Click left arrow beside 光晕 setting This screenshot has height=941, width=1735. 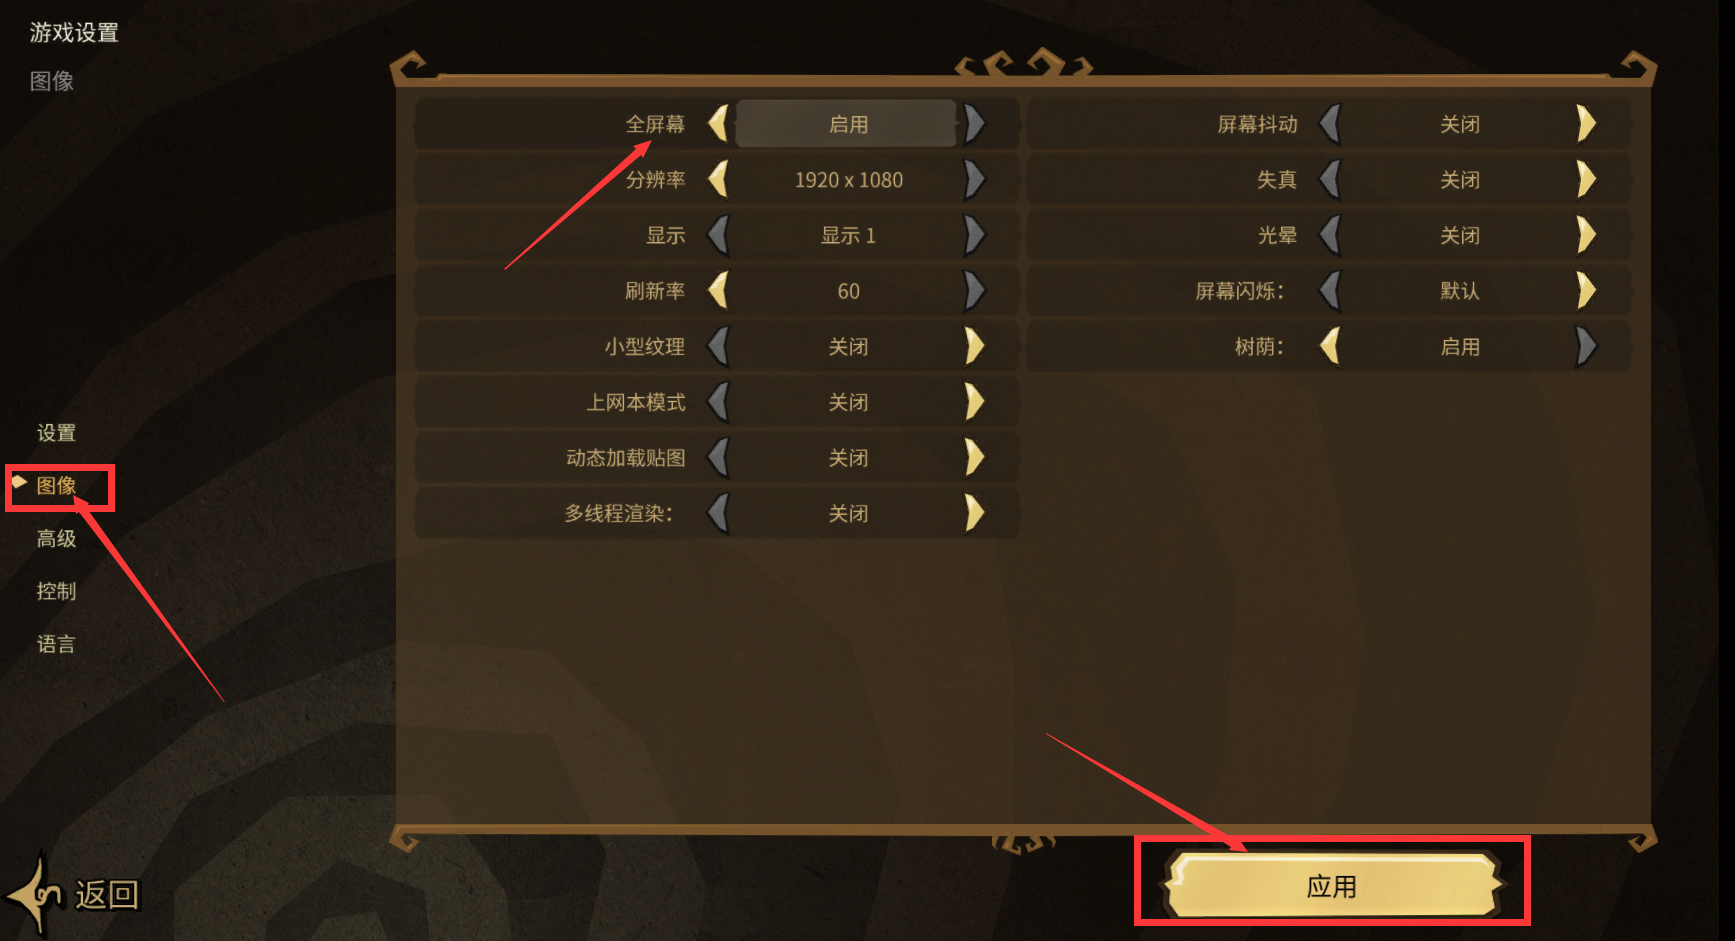coord(1330,235)
